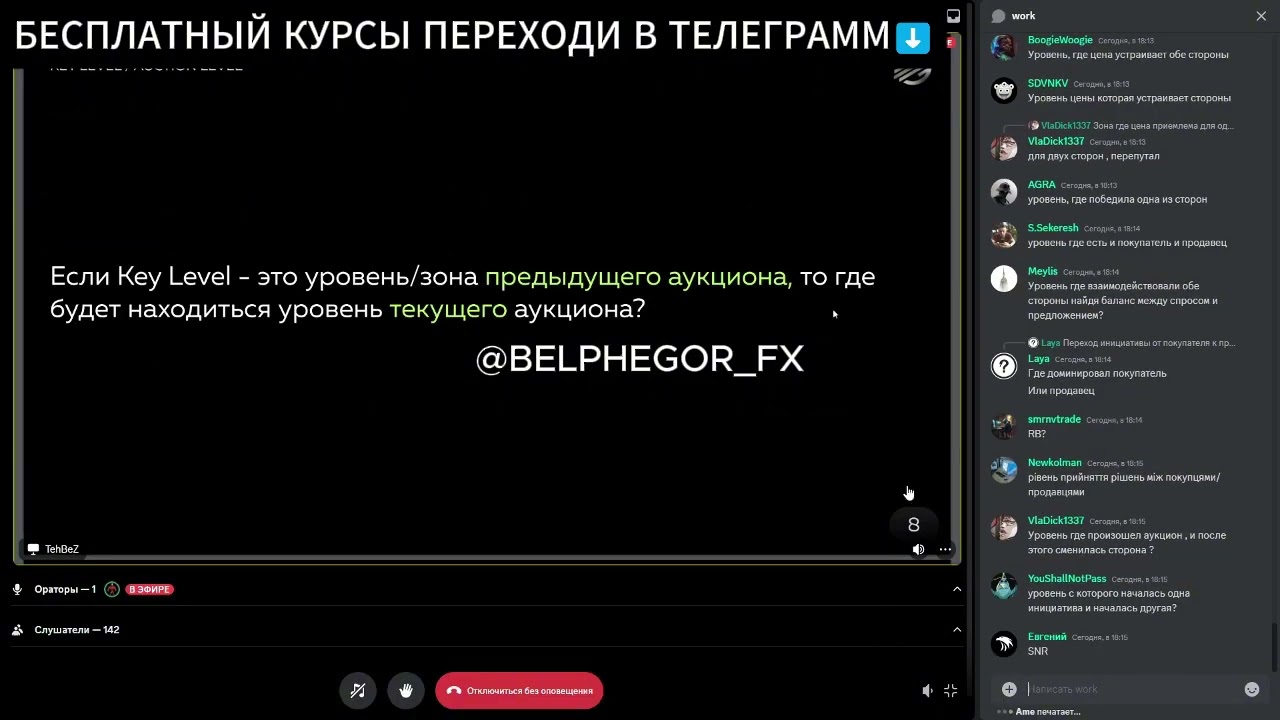This screenshot has width=1280, height=720.
Task: Click the people icon beside Слушатели
Action: [x=17, y=629]
